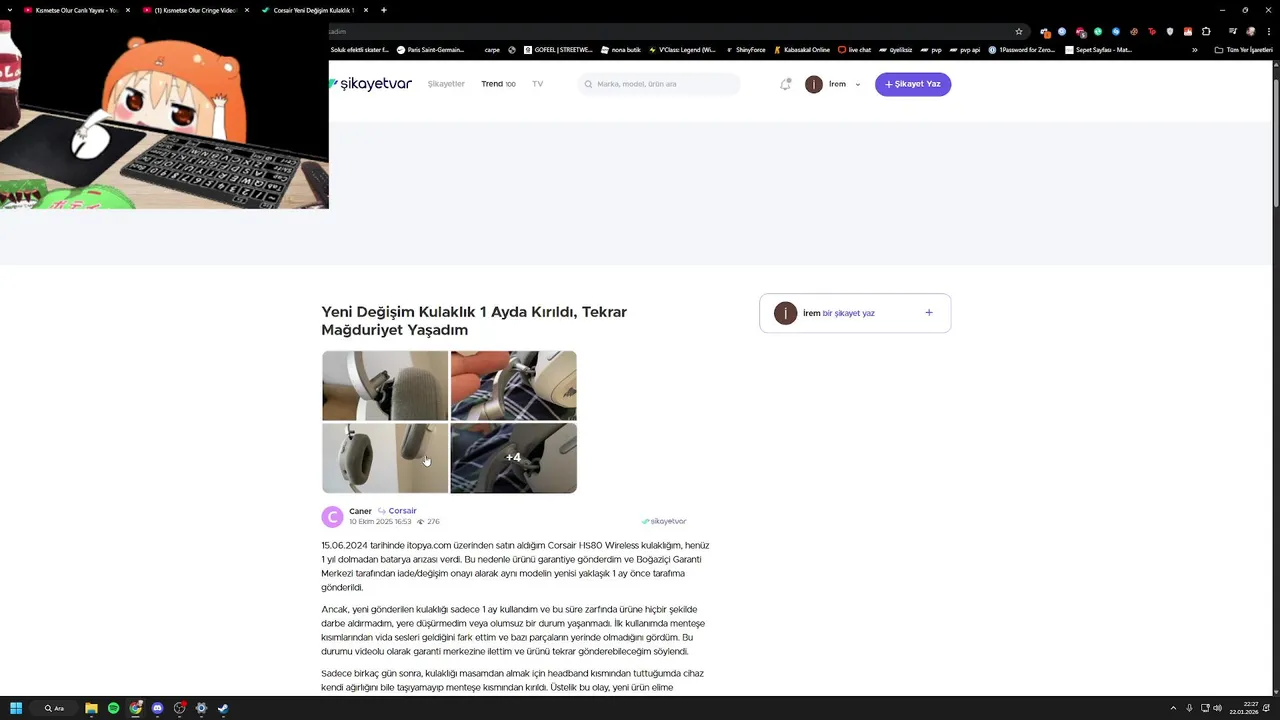The image size is (1280, 720).
Task: Click the Şikayetvar logo
Action: pos(370,84)
